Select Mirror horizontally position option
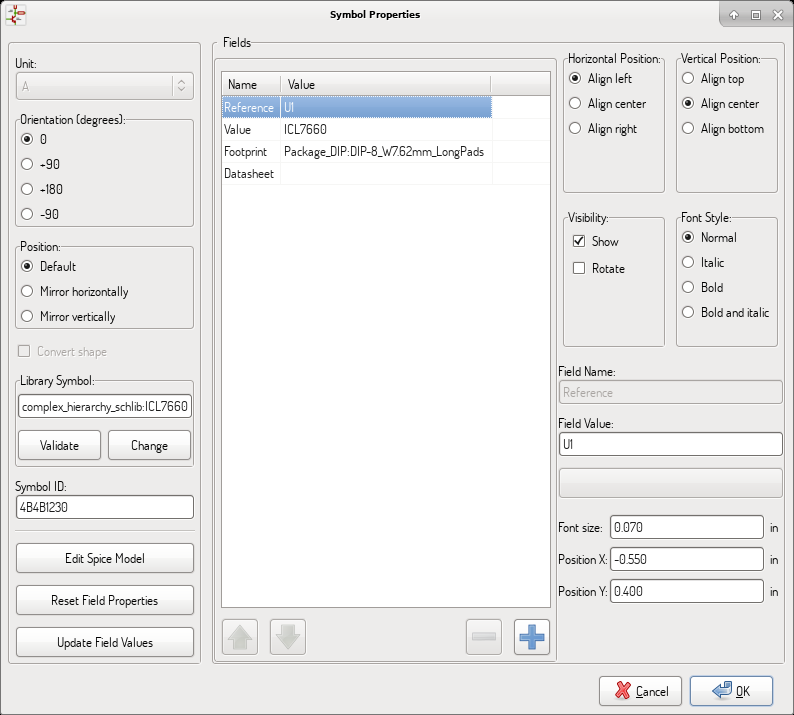The height and width of the screenshot is (715, 794). (x=28, y=292)
